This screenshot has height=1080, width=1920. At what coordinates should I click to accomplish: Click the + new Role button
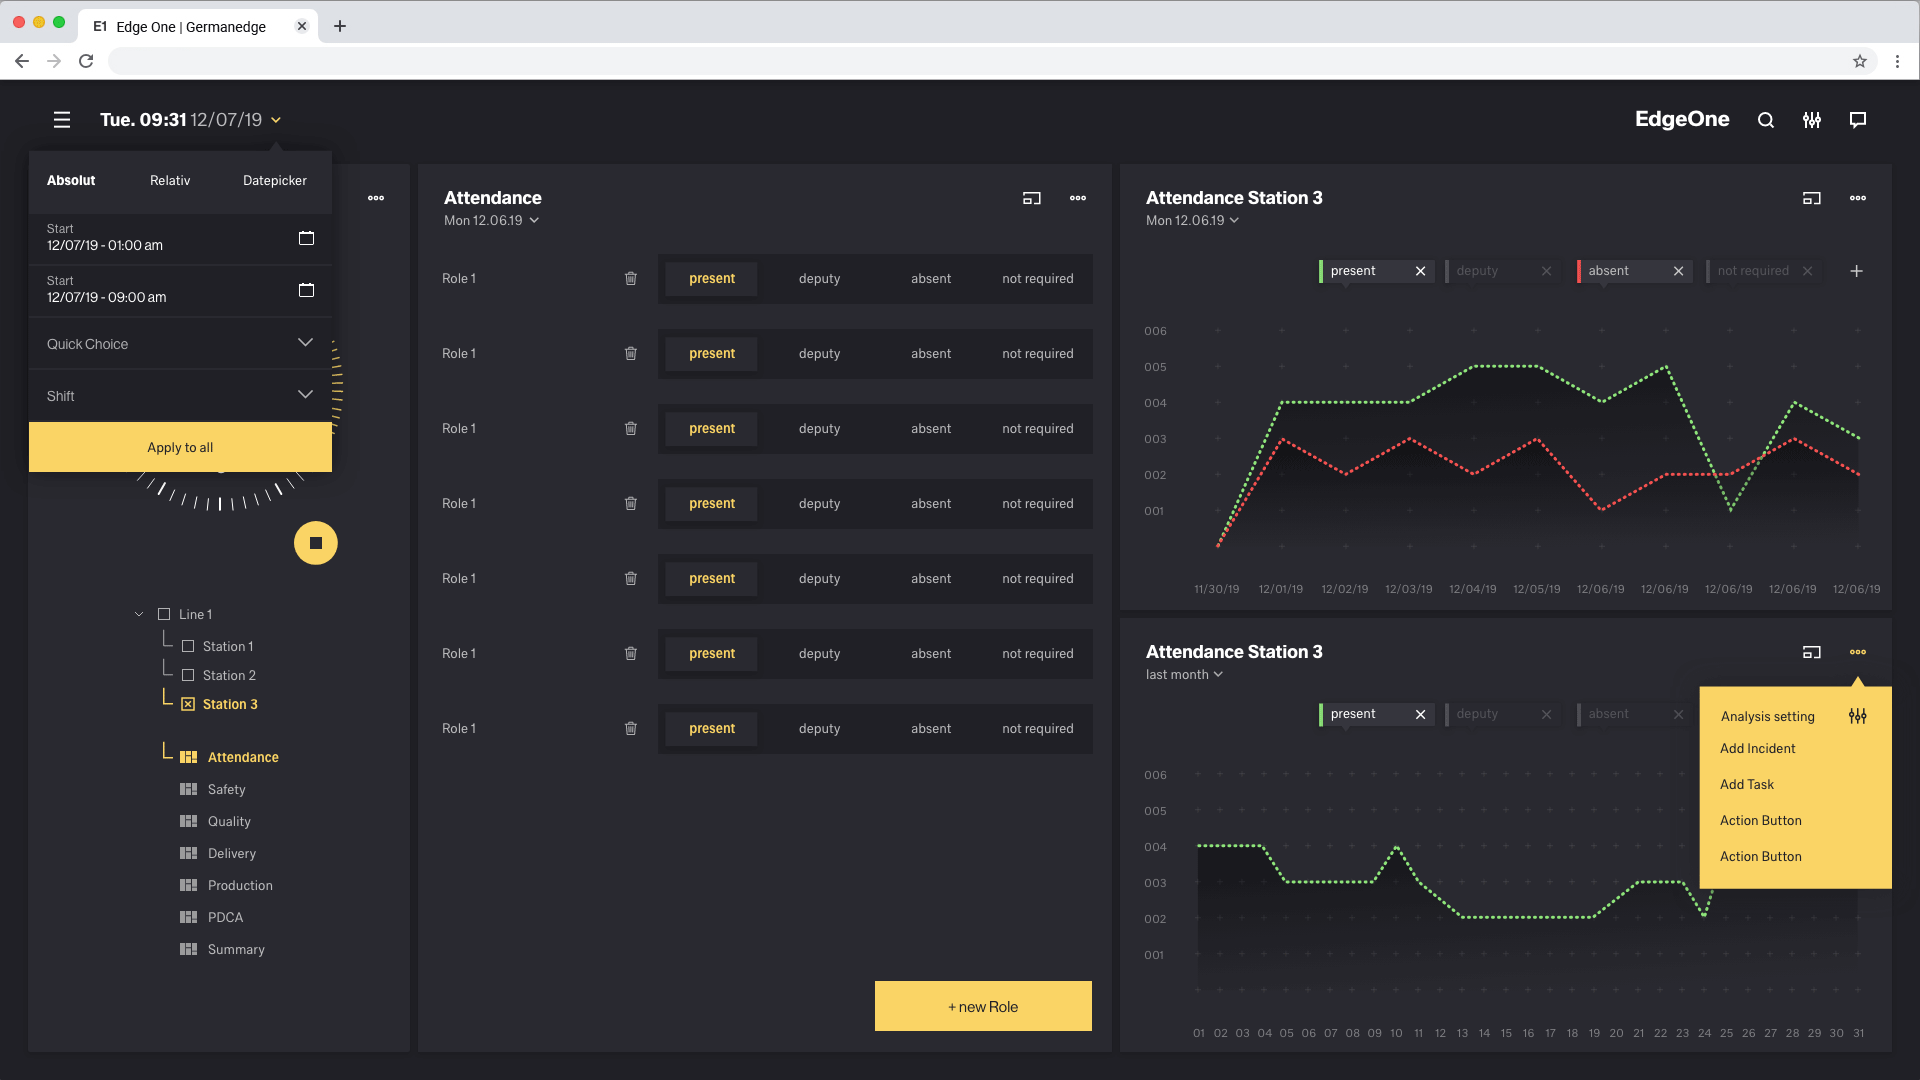click(983, 1006)
